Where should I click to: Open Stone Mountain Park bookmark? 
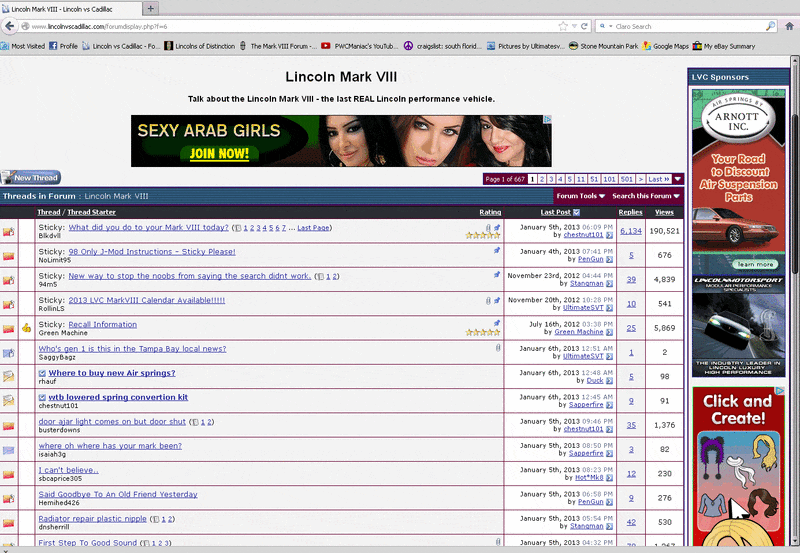(x=604, y=46)
